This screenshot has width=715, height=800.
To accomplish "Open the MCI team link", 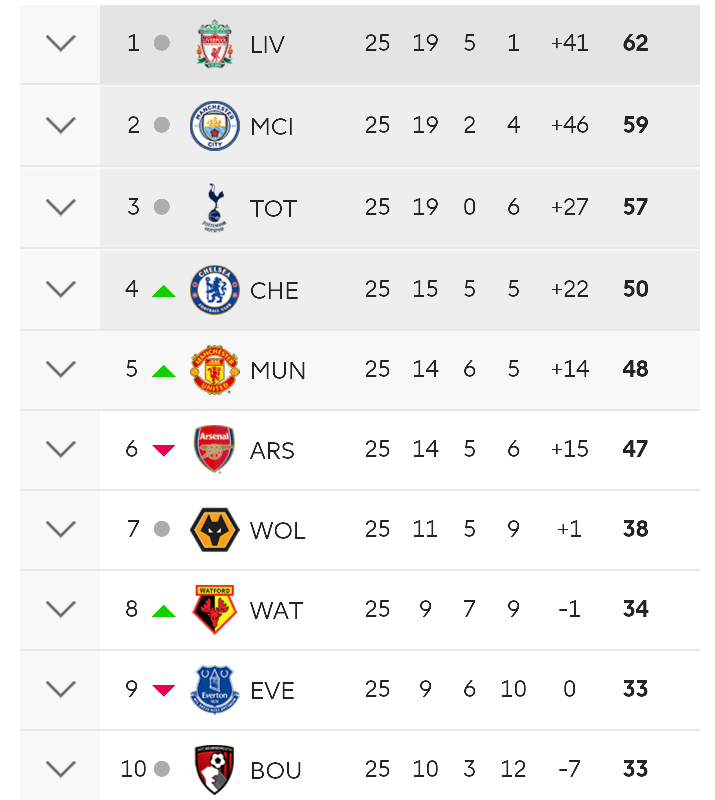I will pos(272,127).
